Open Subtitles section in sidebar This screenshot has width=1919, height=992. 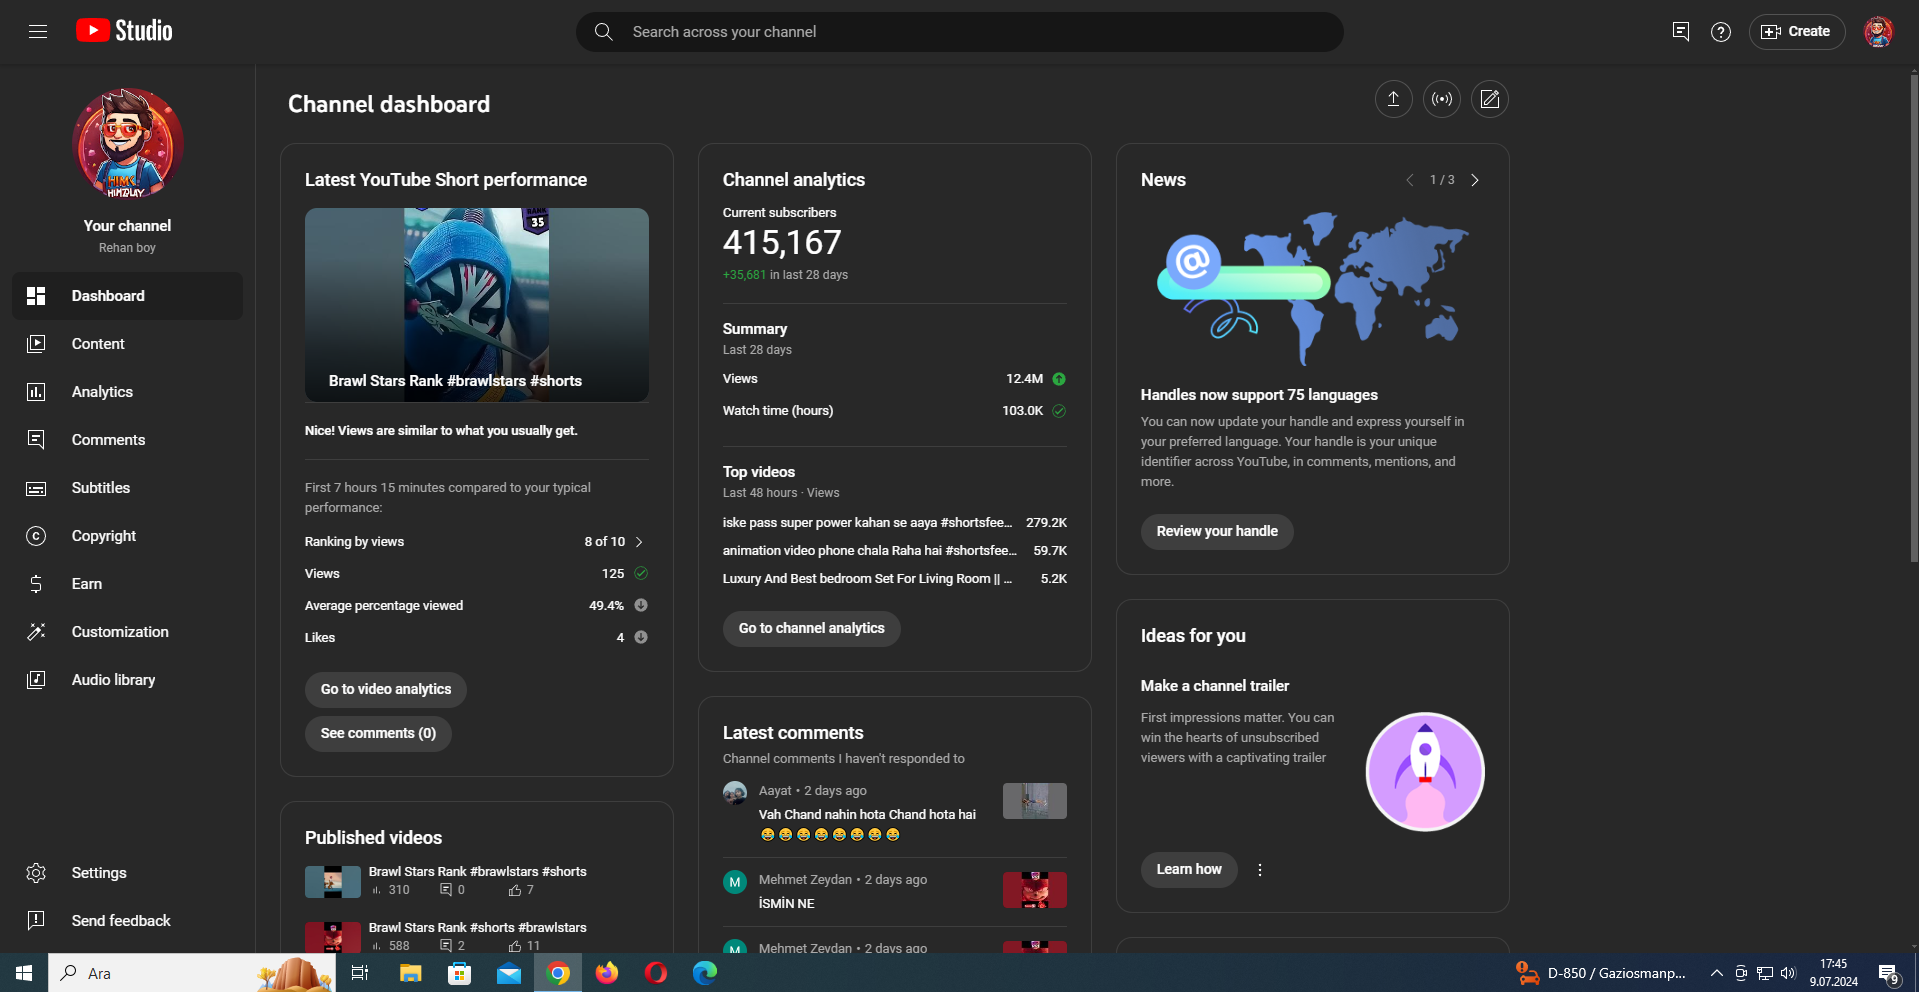coord(127,488)
